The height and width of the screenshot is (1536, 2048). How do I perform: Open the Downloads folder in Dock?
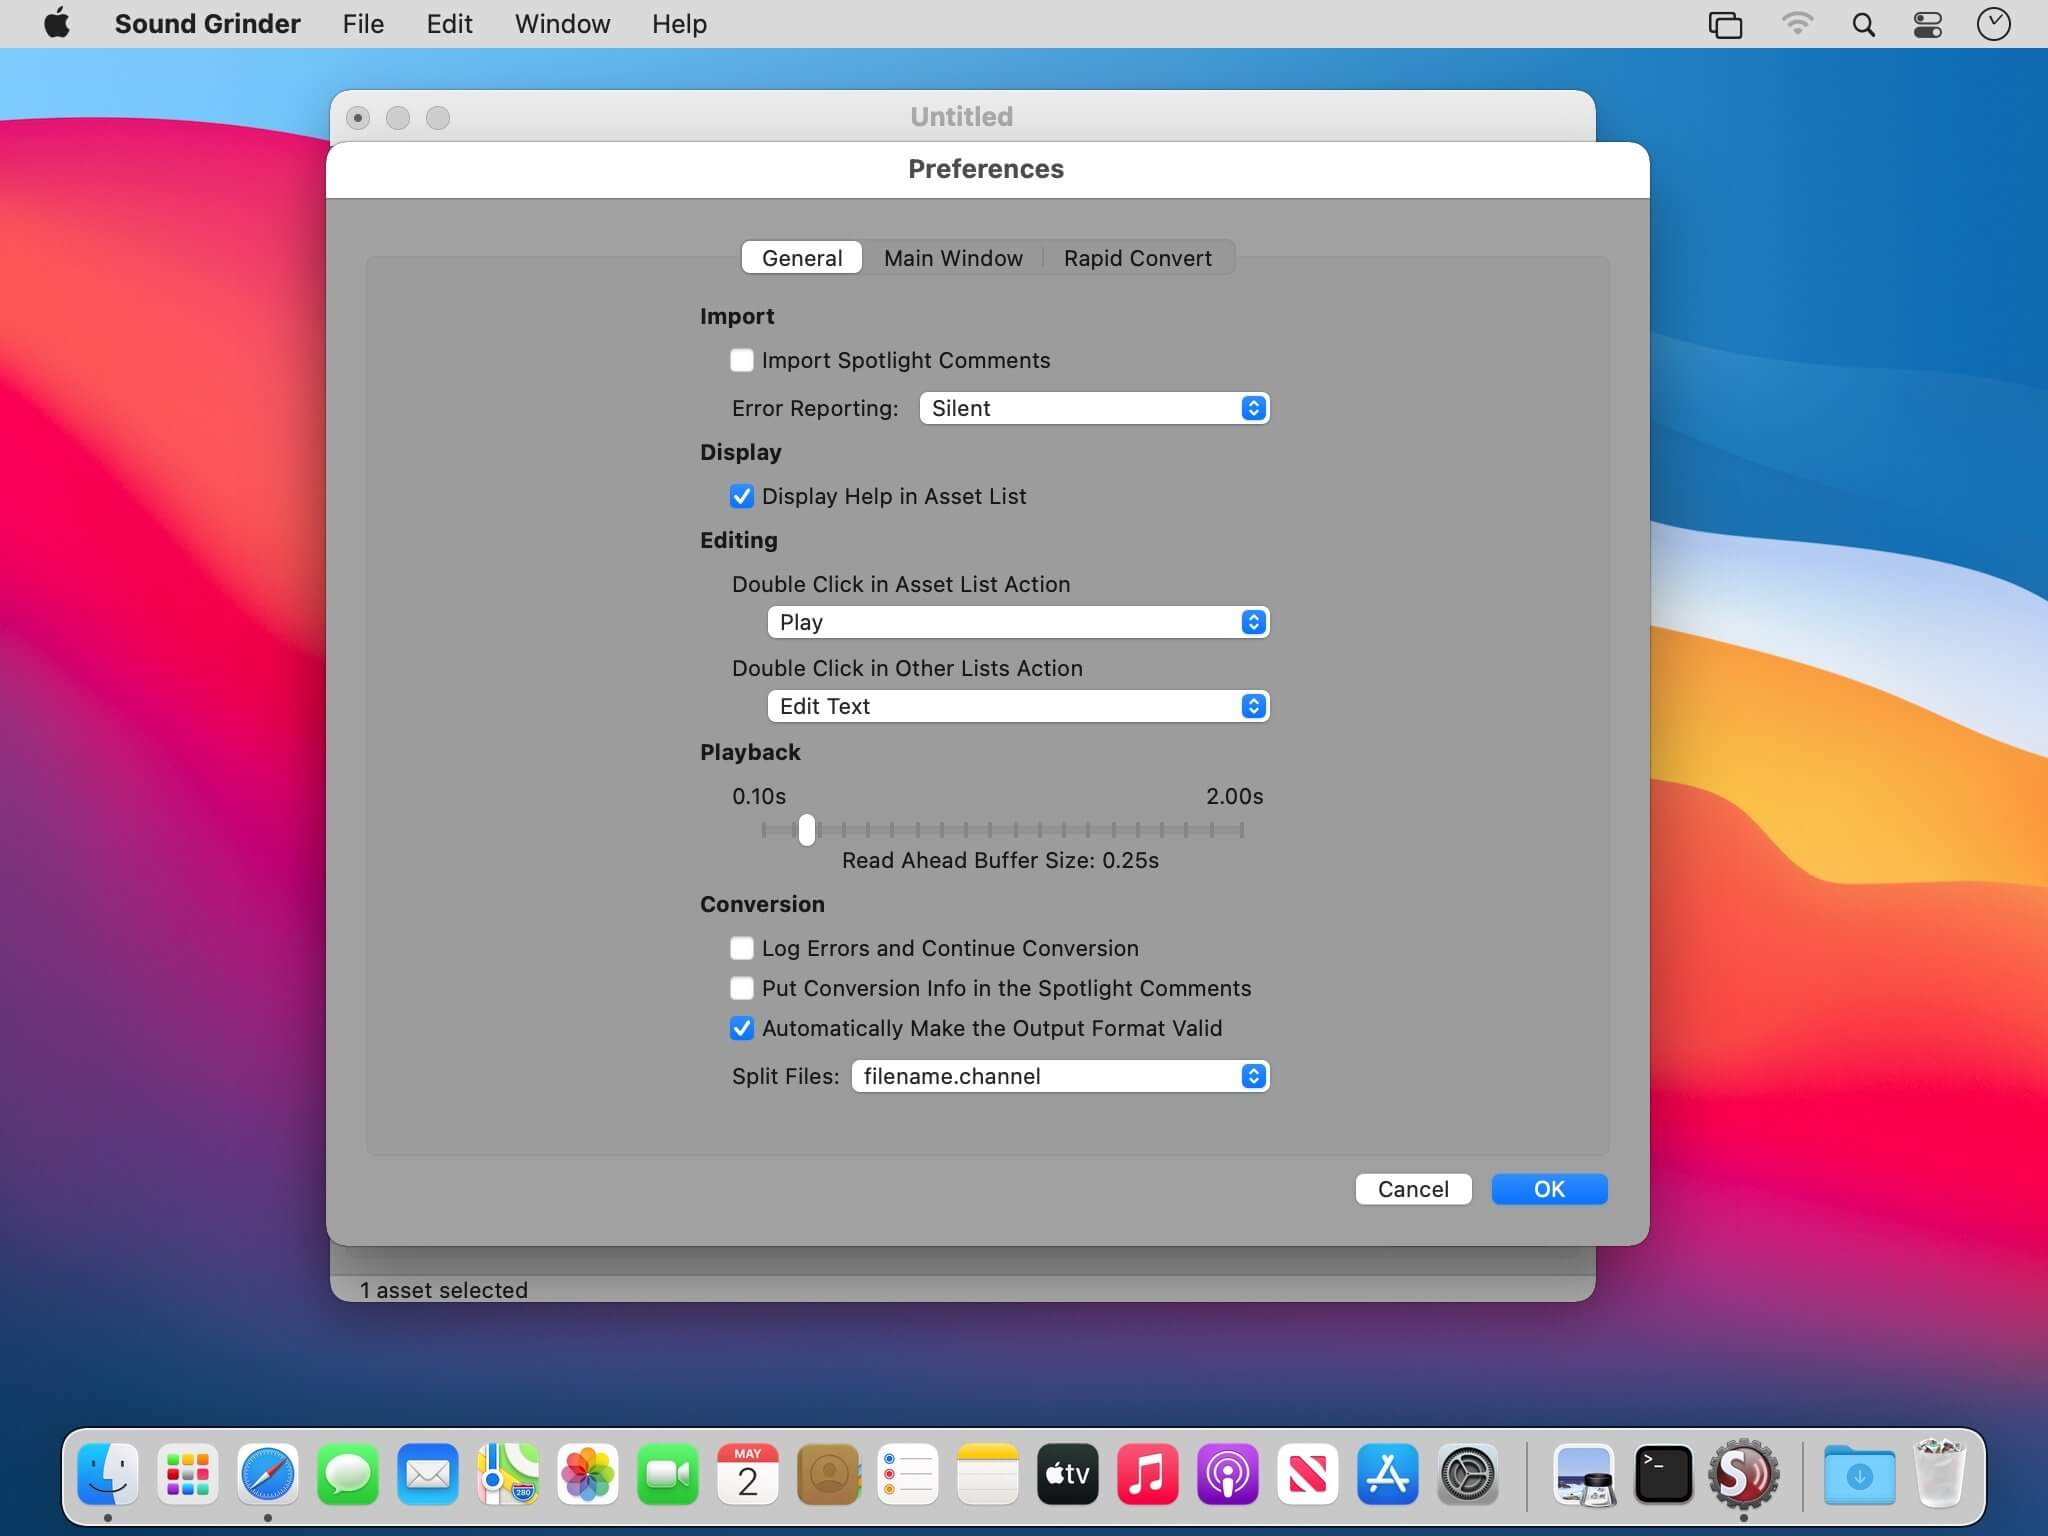pos(1858,1474)
